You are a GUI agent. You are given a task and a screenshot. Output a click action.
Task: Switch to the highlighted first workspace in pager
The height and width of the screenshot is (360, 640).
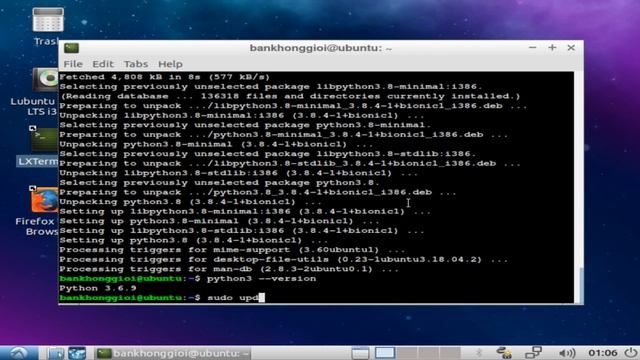pyautogui.click(x=384, y=353)
